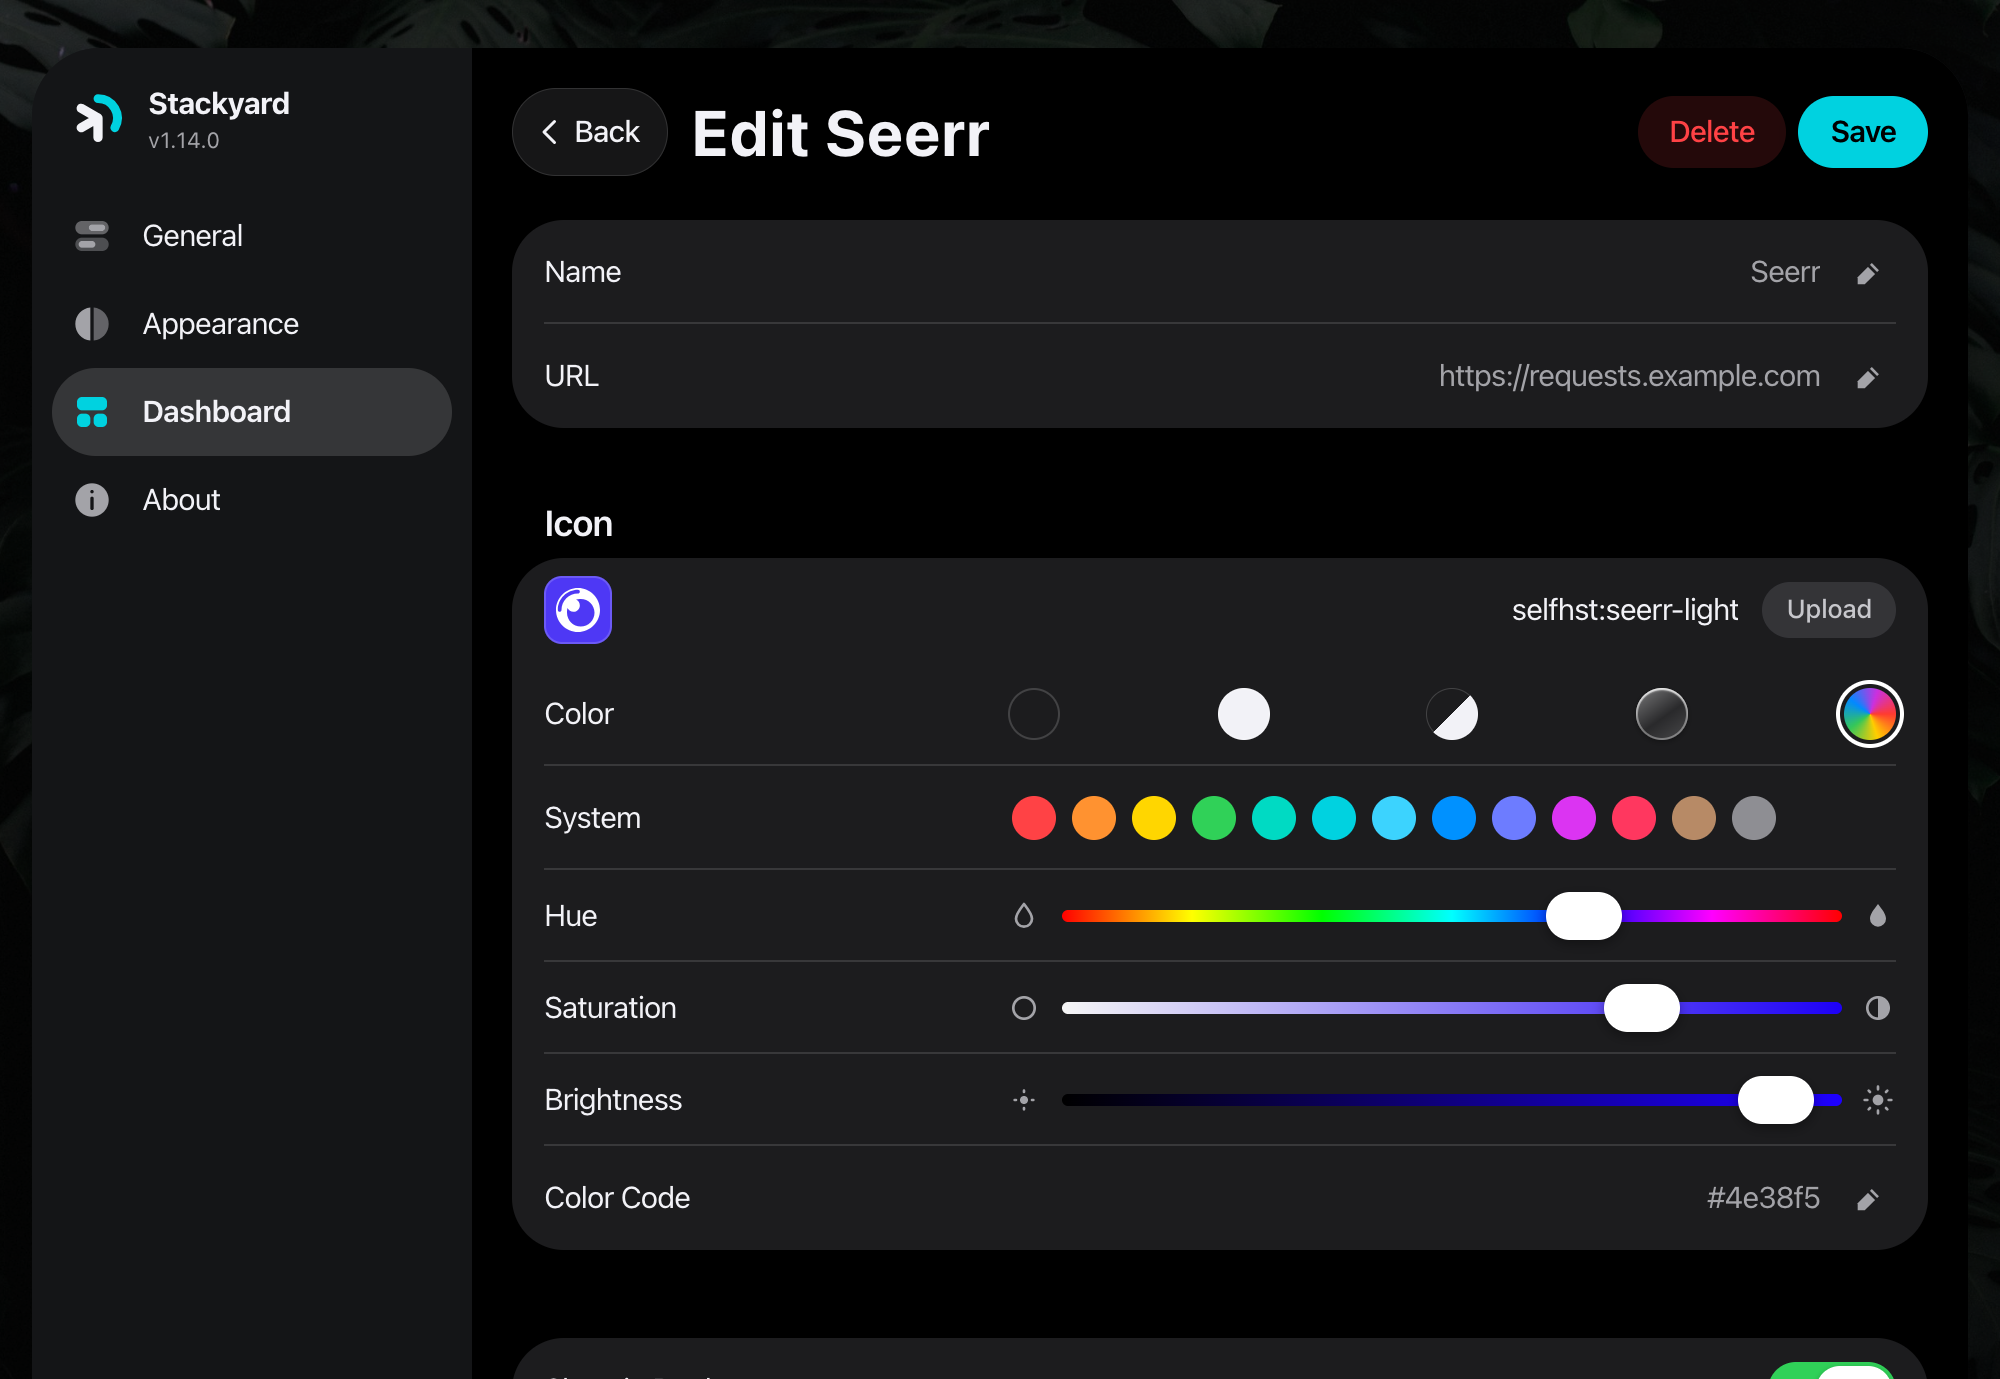
Task: Click the Seerr icon preview thumbnail
Action: point(578,610)
